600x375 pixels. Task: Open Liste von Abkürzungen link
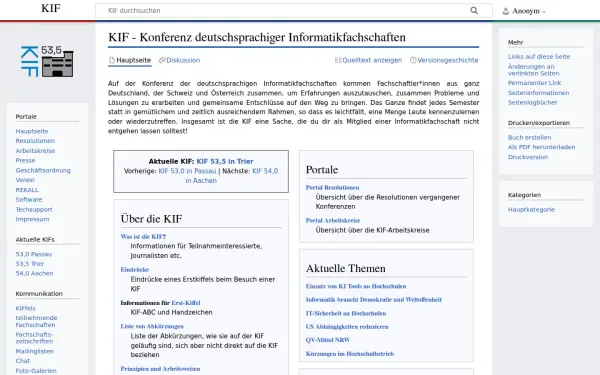152,326
